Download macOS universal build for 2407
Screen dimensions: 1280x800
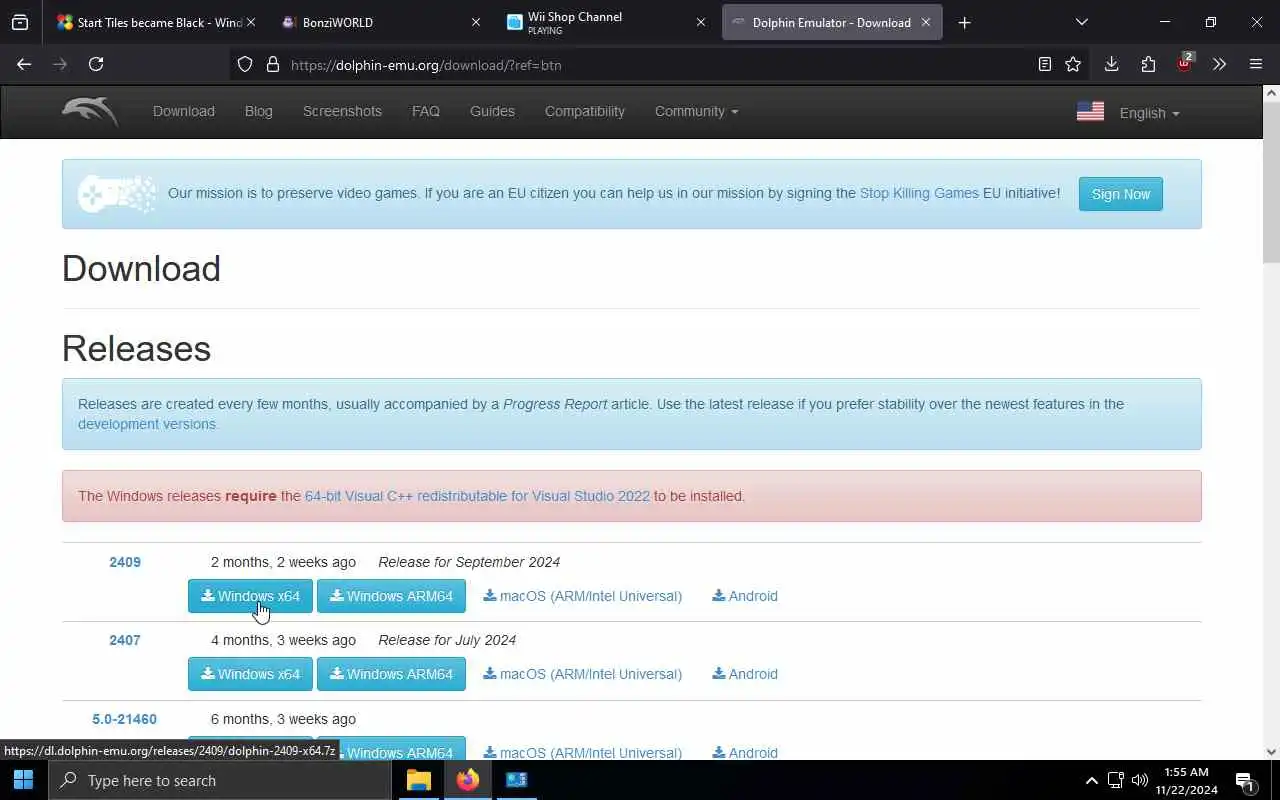tap(582, 674)
